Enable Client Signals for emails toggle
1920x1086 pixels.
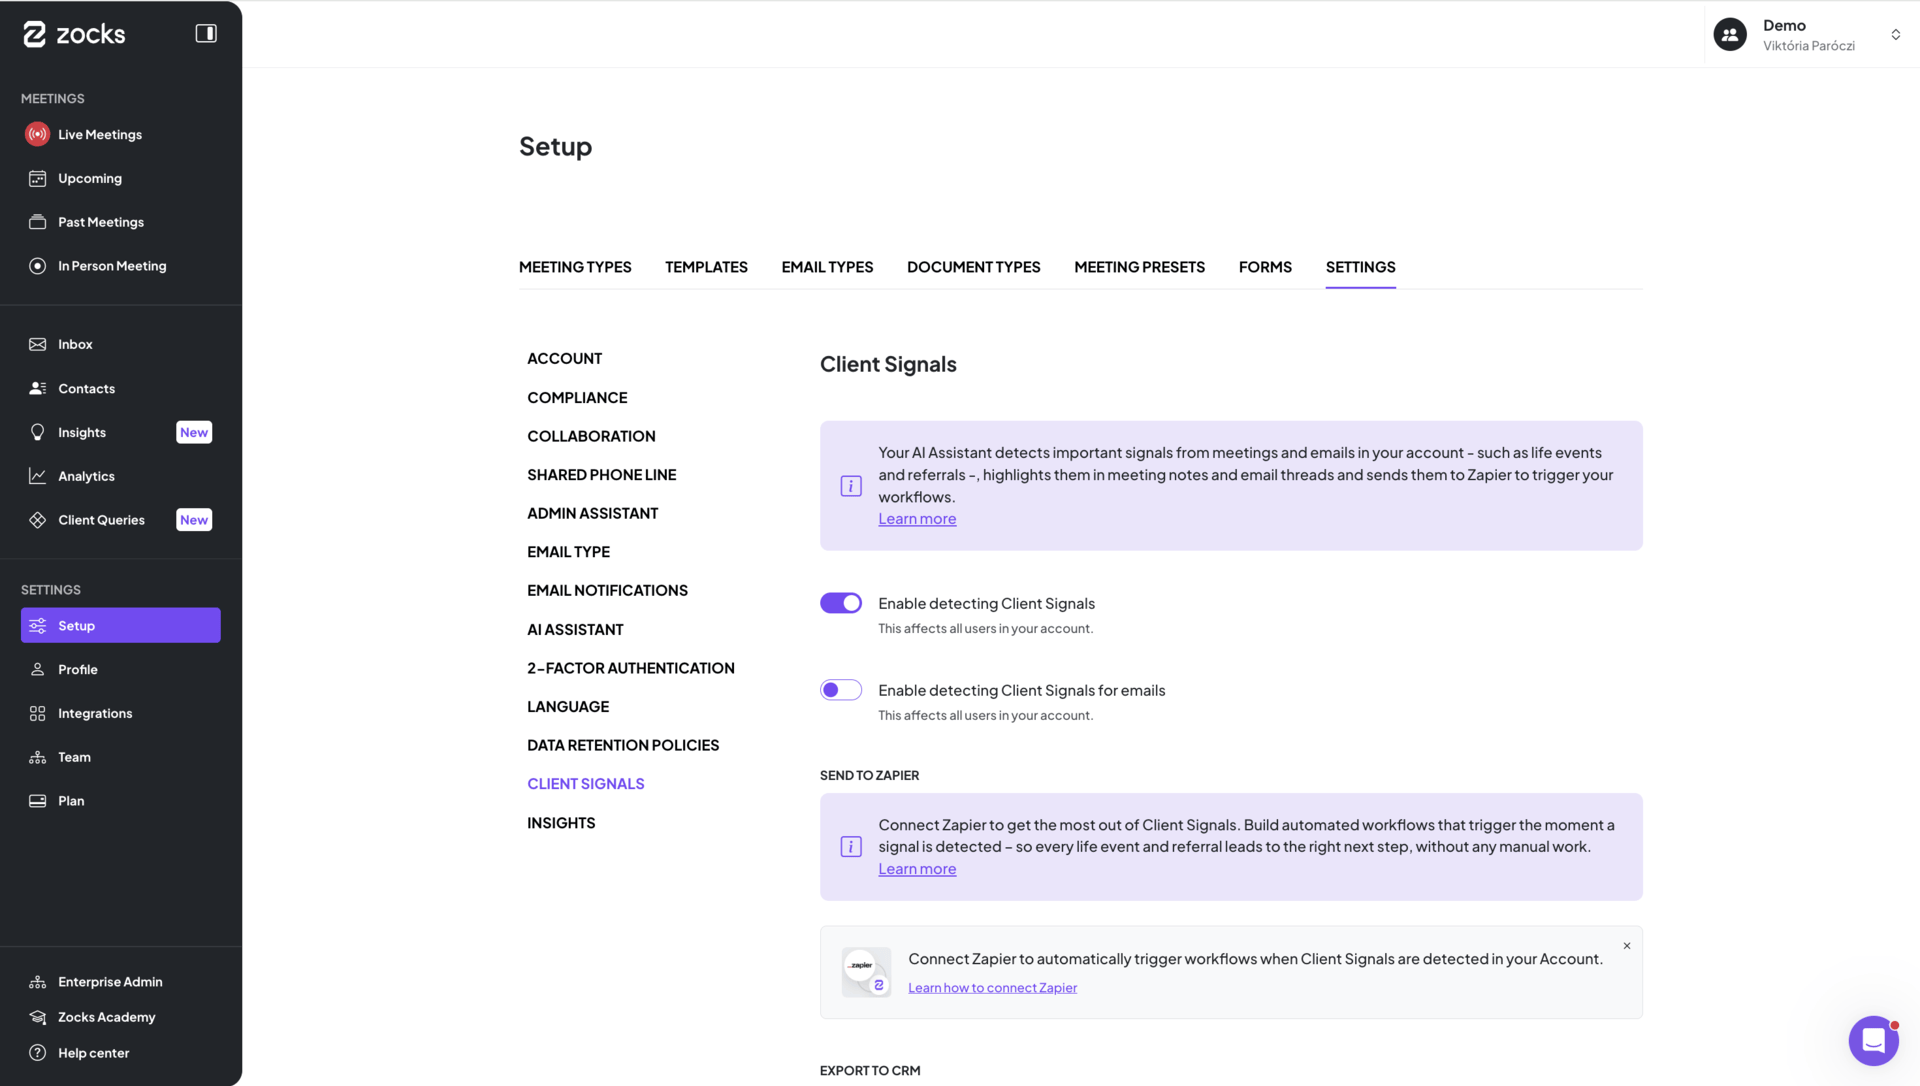point(841,690)
